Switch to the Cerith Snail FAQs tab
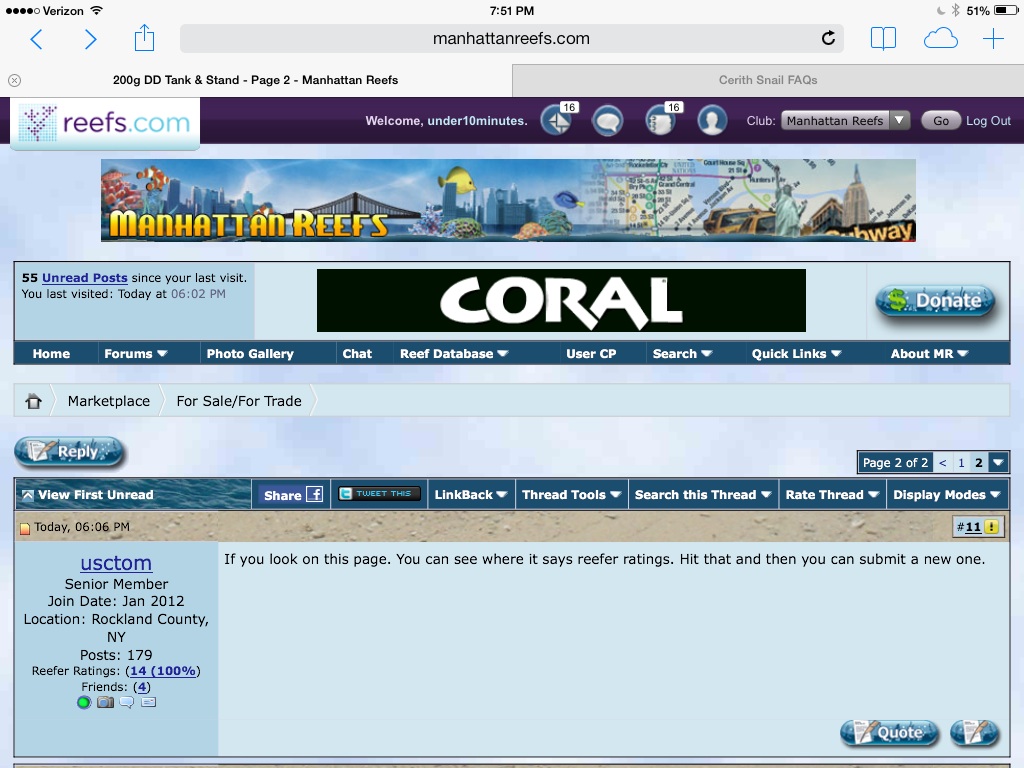The image size is (1024, 768). pyautogui.click(x=768, y=80)
